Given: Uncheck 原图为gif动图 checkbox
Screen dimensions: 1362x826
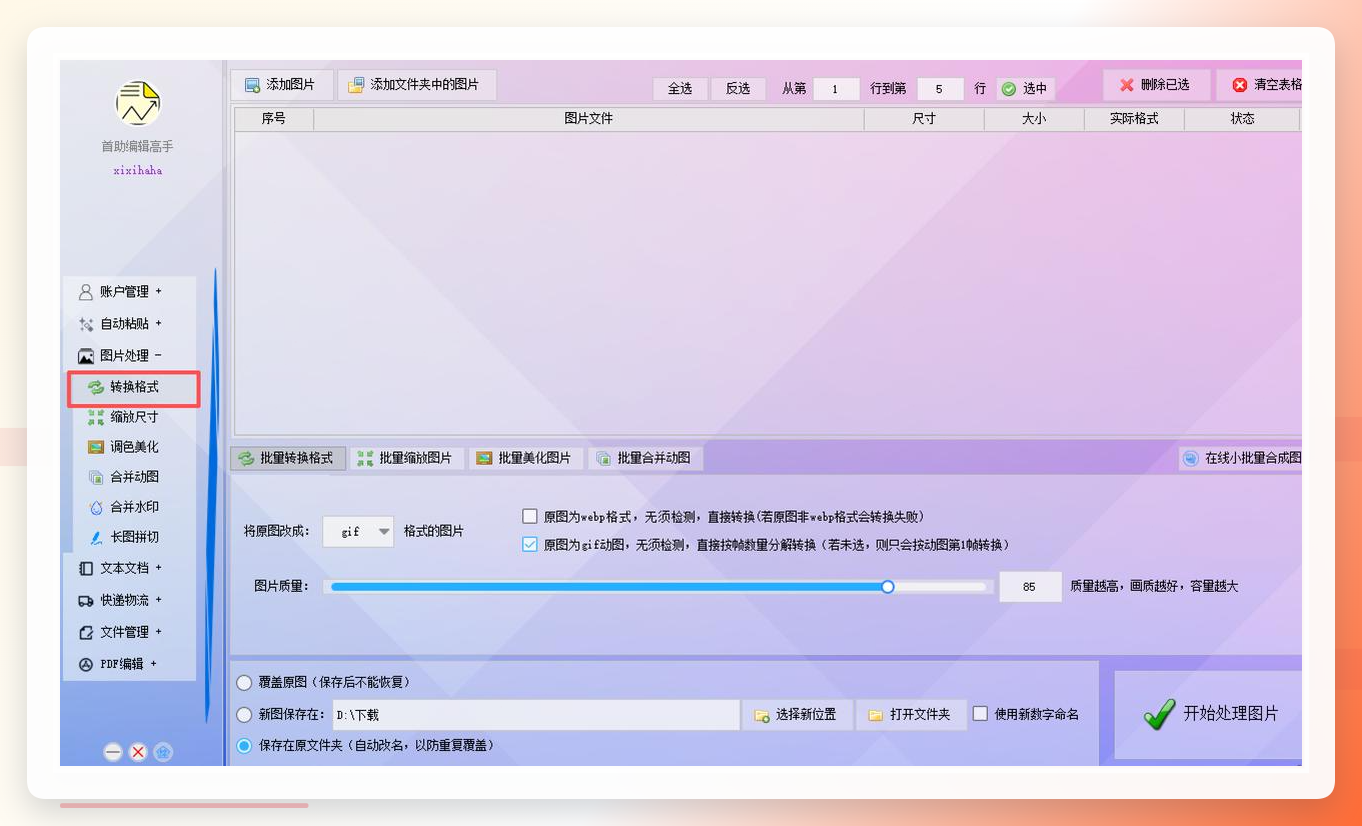Looking at the screenshot, I should (530, 545).
